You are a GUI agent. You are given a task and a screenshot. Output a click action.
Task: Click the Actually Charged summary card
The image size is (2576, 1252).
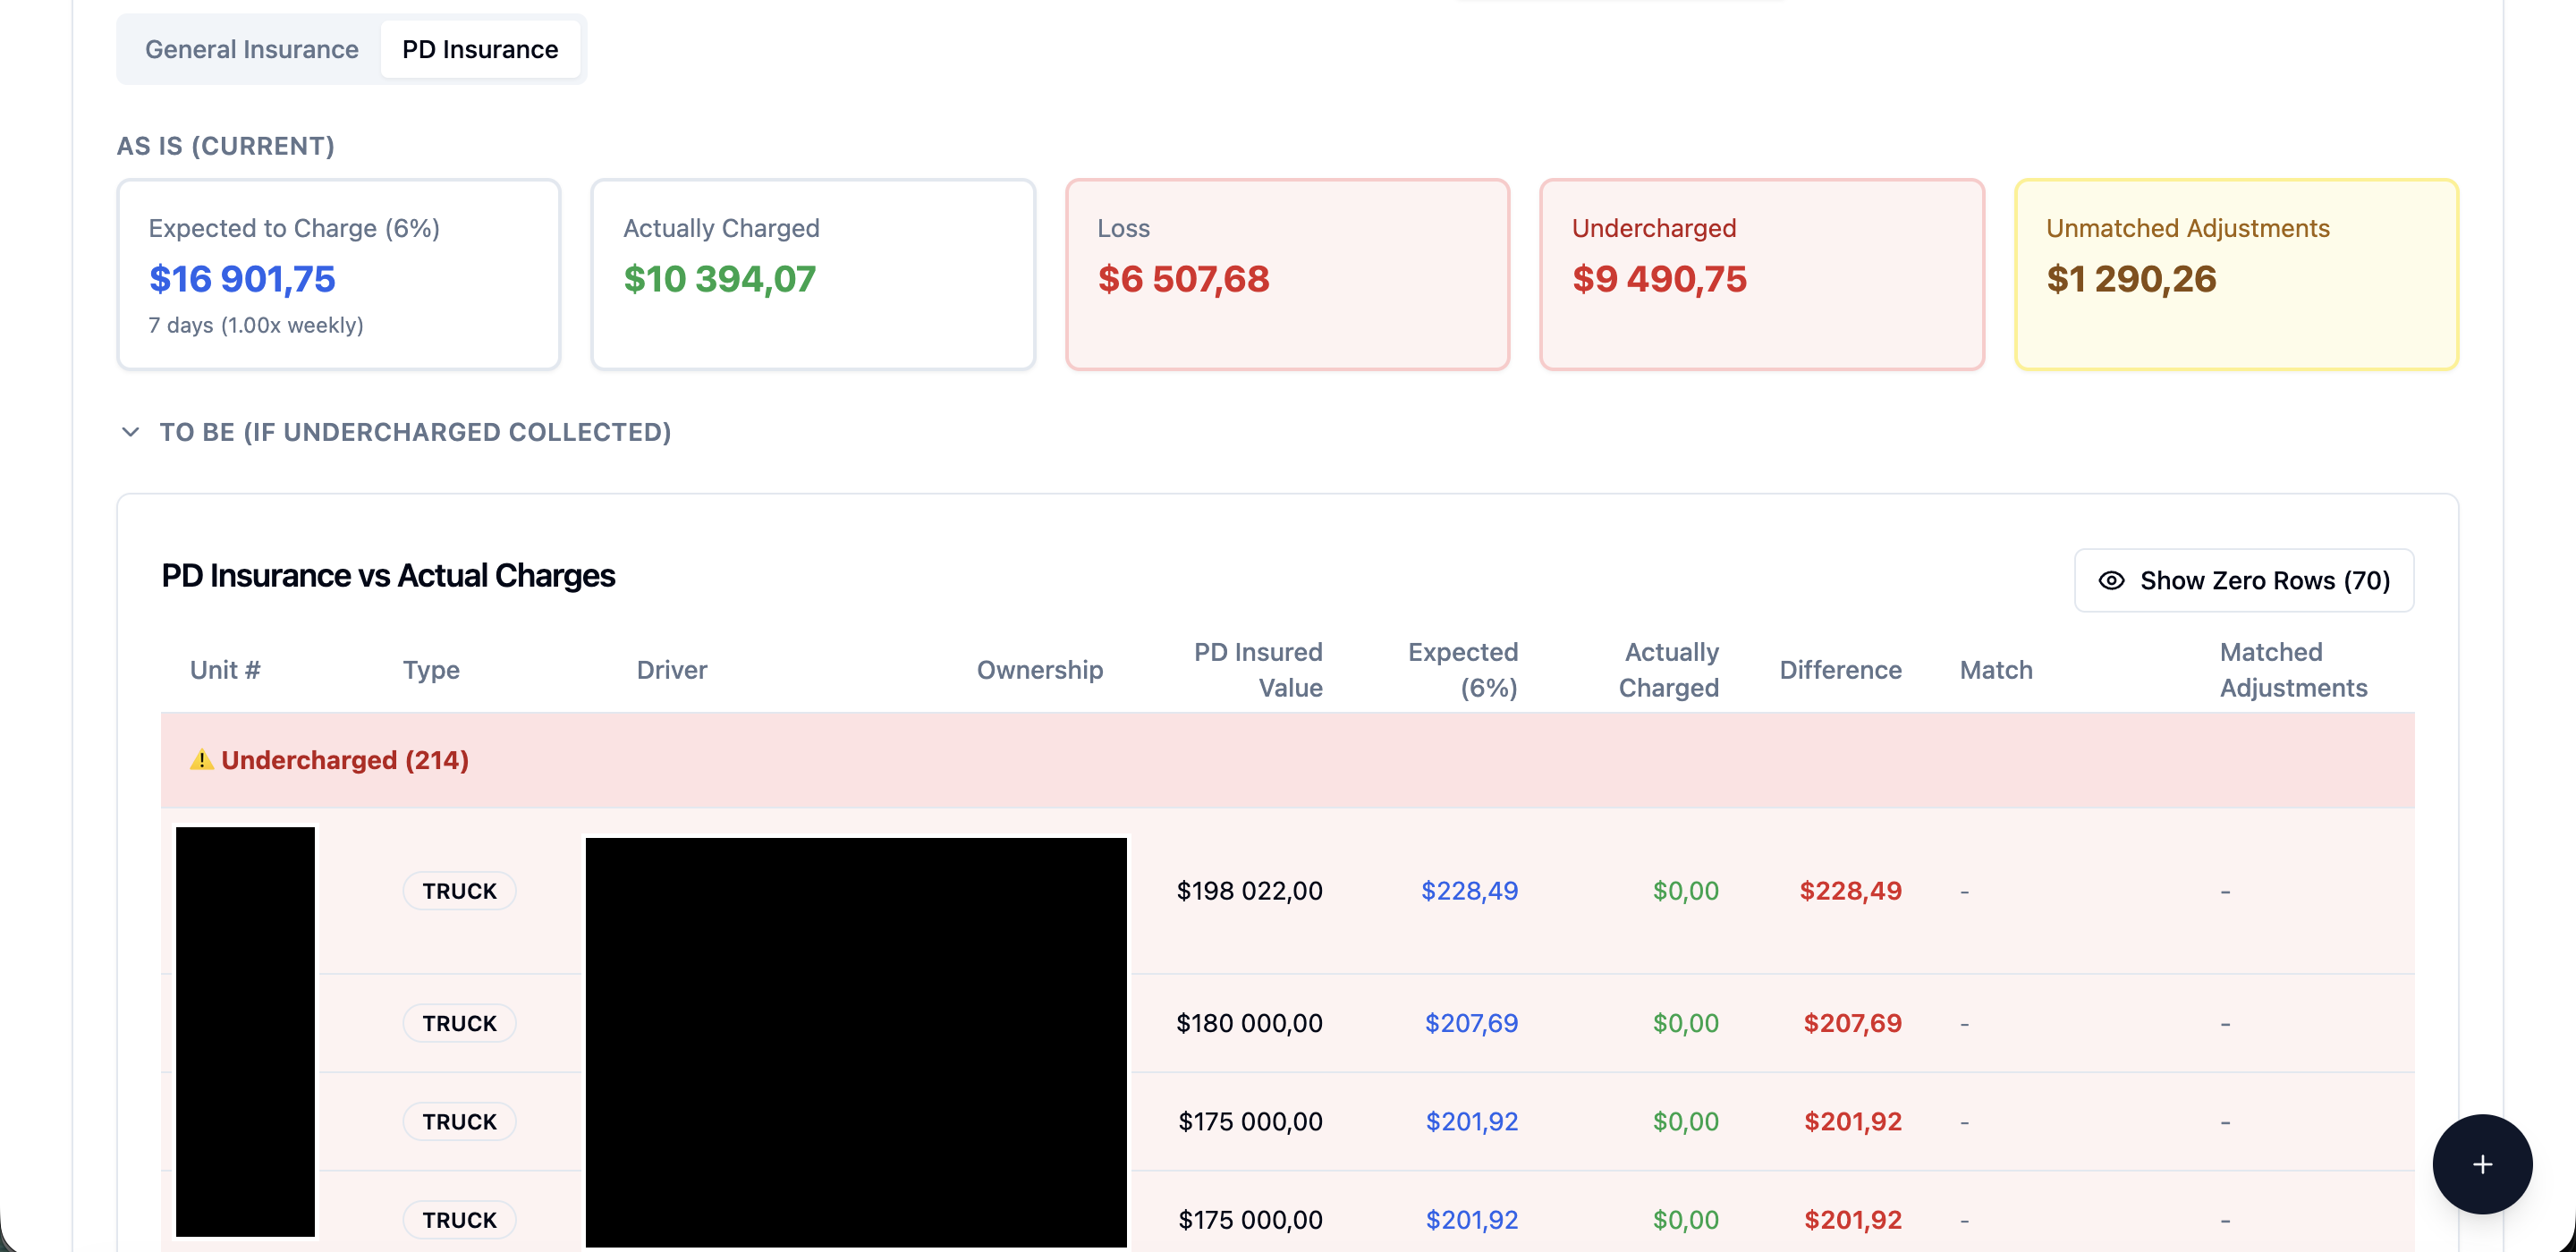tap(812, 274)
